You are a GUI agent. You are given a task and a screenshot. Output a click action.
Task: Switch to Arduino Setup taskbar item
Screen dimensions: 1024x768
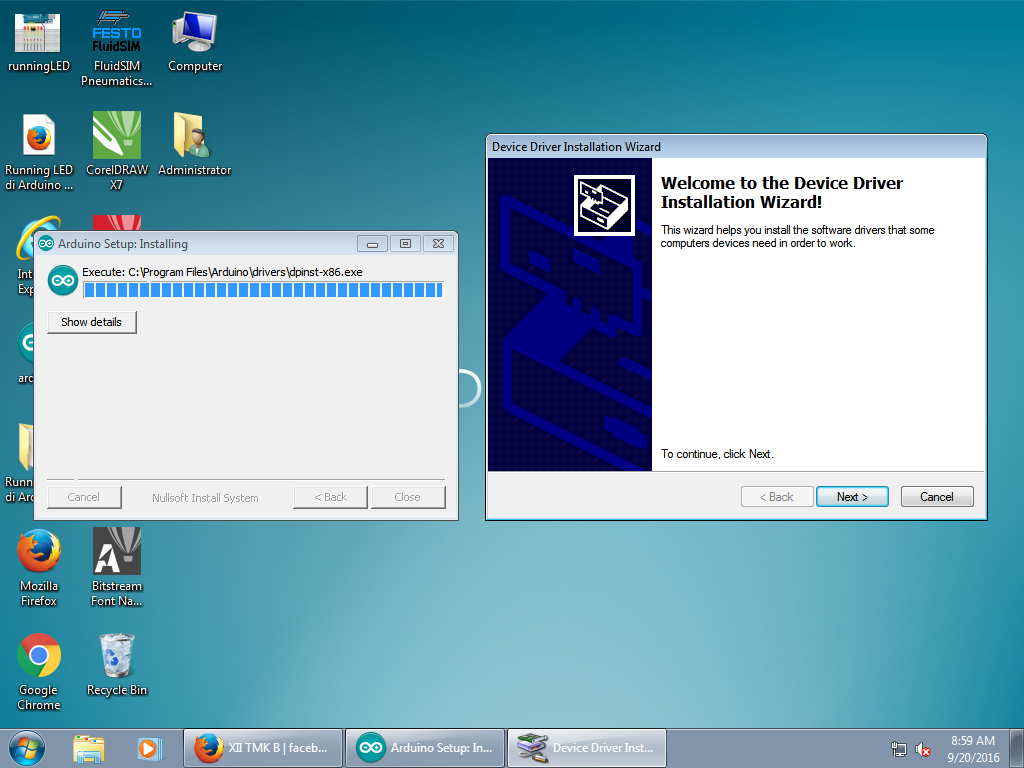point(425,748)
